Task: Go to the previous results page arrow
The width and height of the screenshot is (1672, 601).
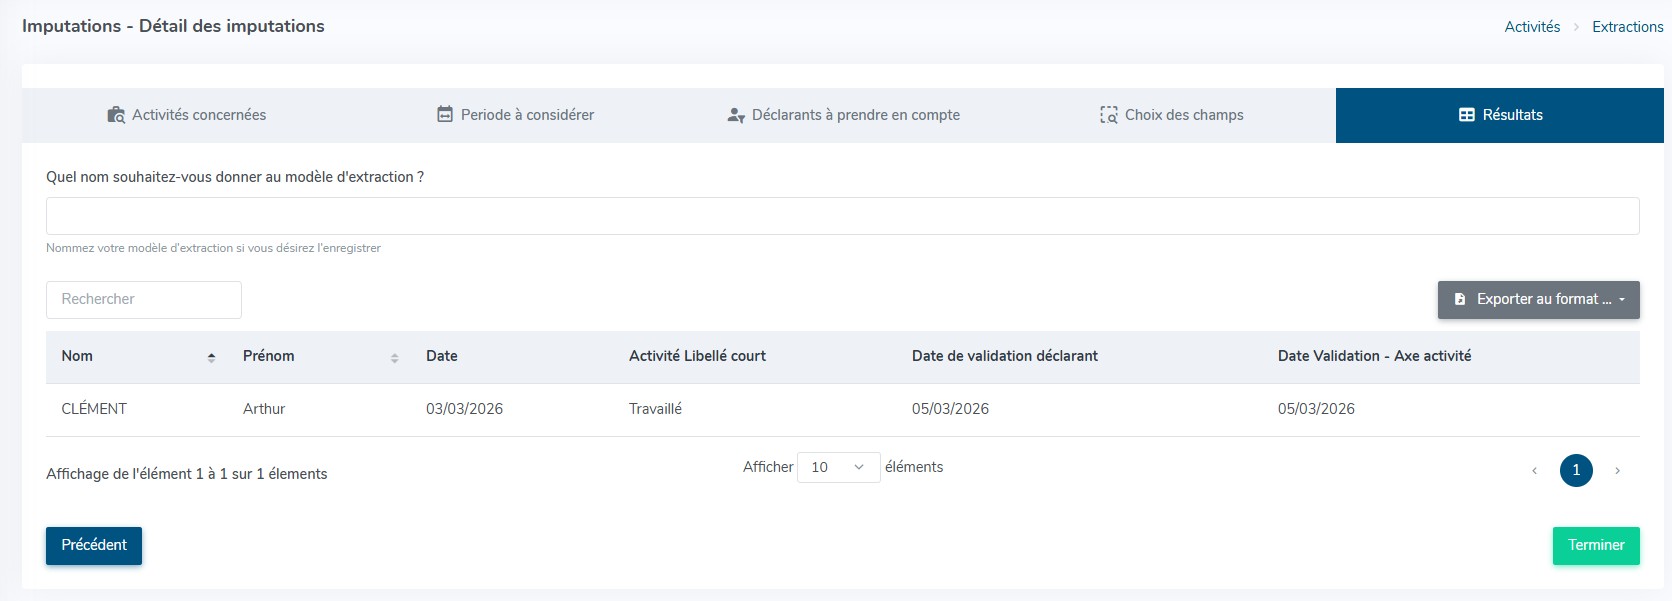Action: click(x=1534, y=470)
